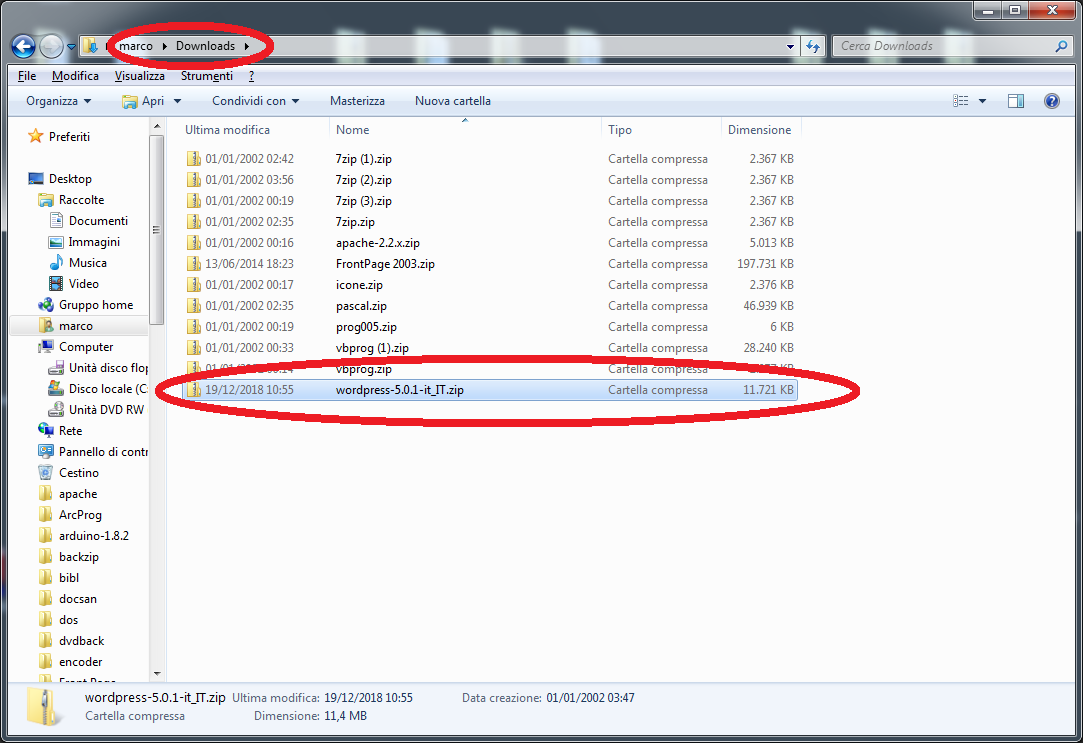Open the address bar history dropdown
1083x743 pixels.
[x=791, y=46]
